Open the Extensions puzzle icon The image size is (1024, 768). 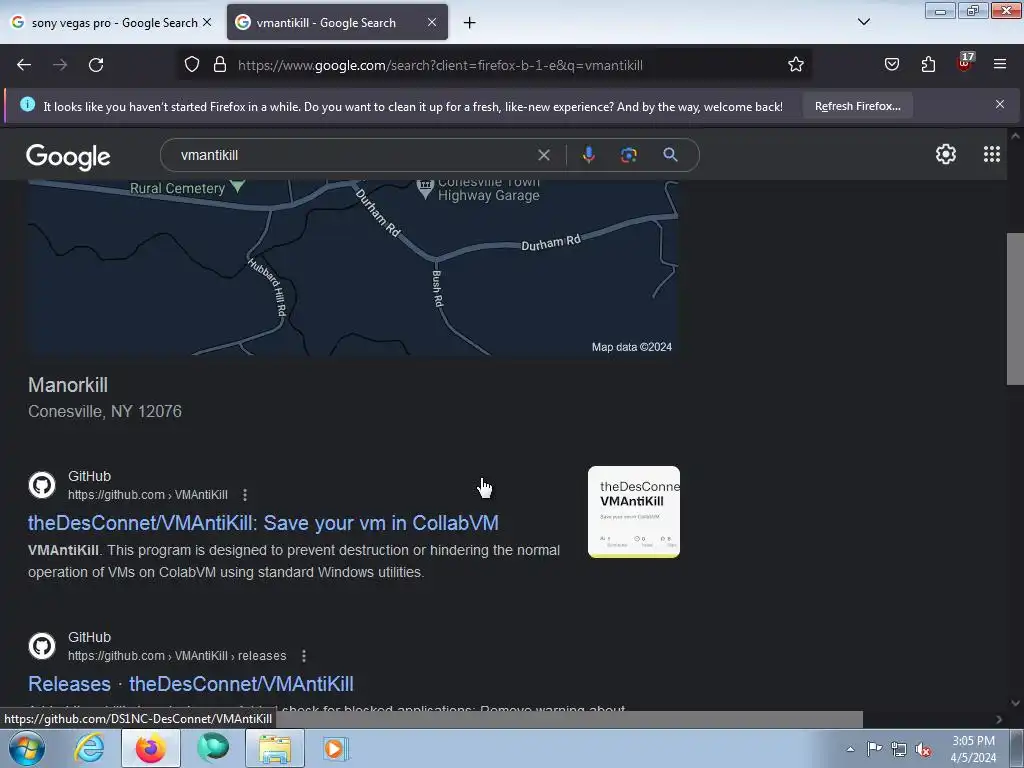[928, 65]
